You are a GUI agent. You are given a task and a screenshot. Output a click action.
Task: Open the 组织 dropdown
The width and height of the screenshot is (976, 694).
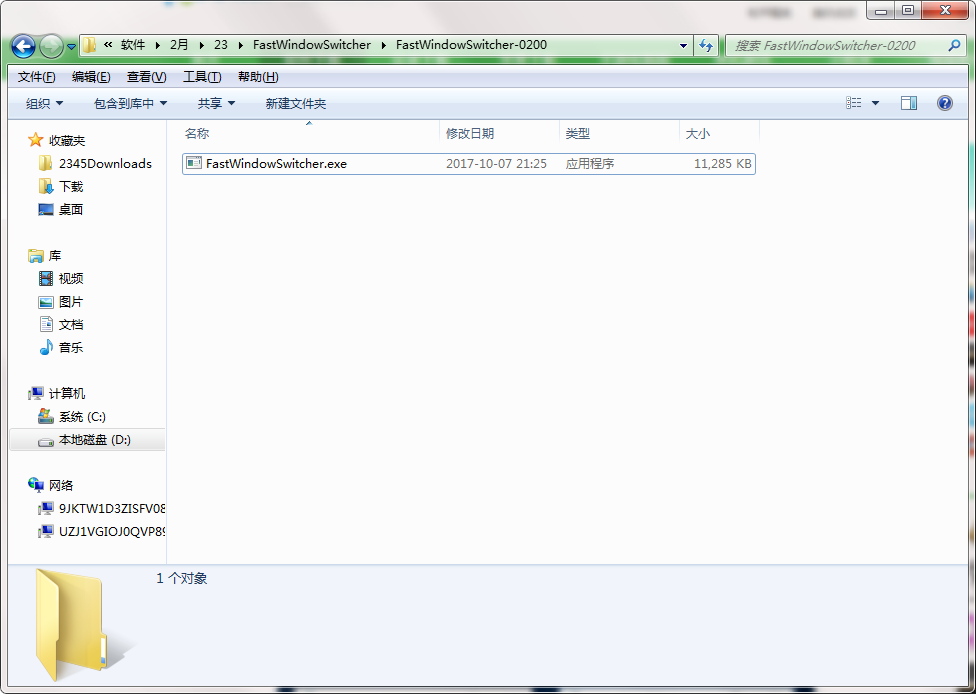[44, 103]
